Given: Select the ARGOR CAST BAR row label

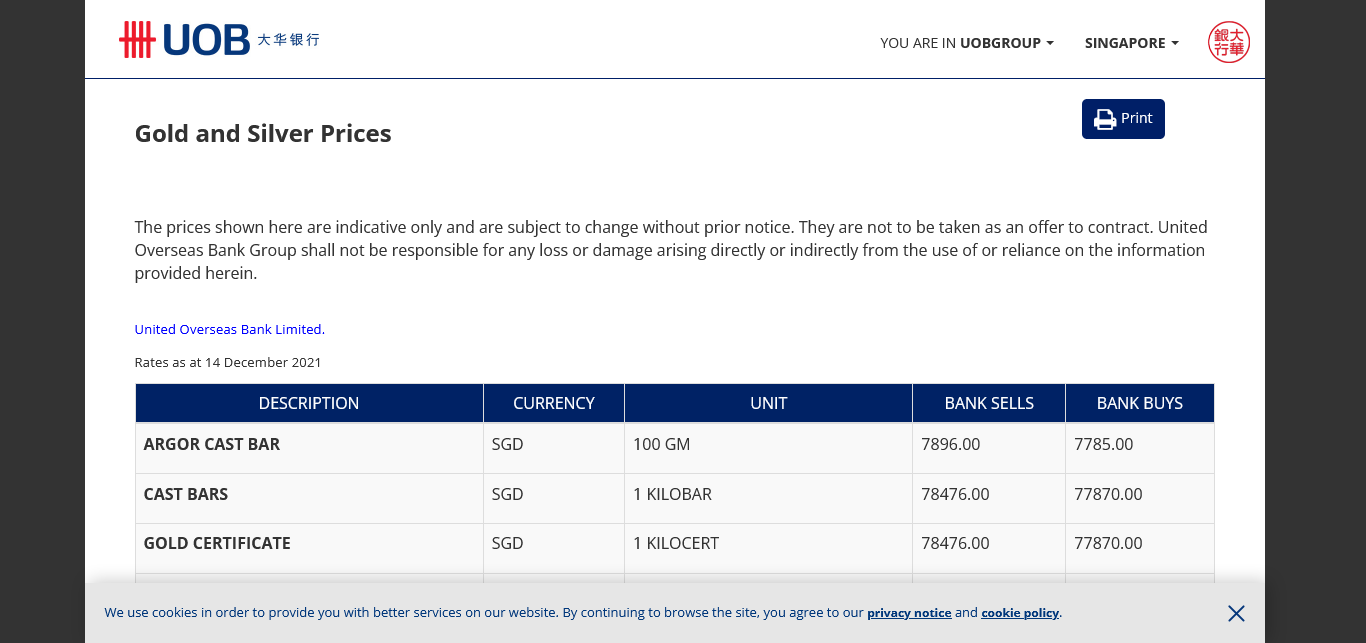Looking at the screenshot, I should click(x=212, y=444).
